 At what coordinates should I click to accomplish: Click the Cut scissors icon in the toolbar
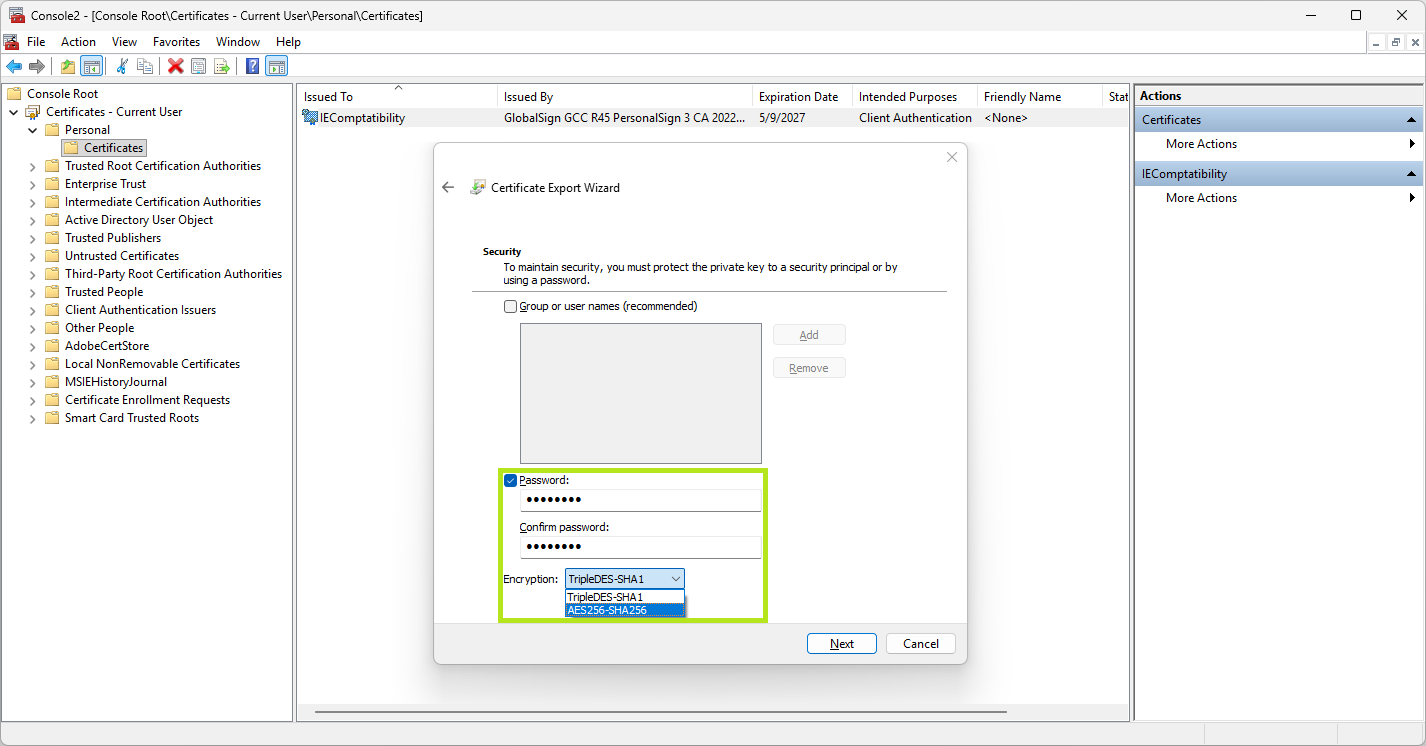[x=122, y=66]
